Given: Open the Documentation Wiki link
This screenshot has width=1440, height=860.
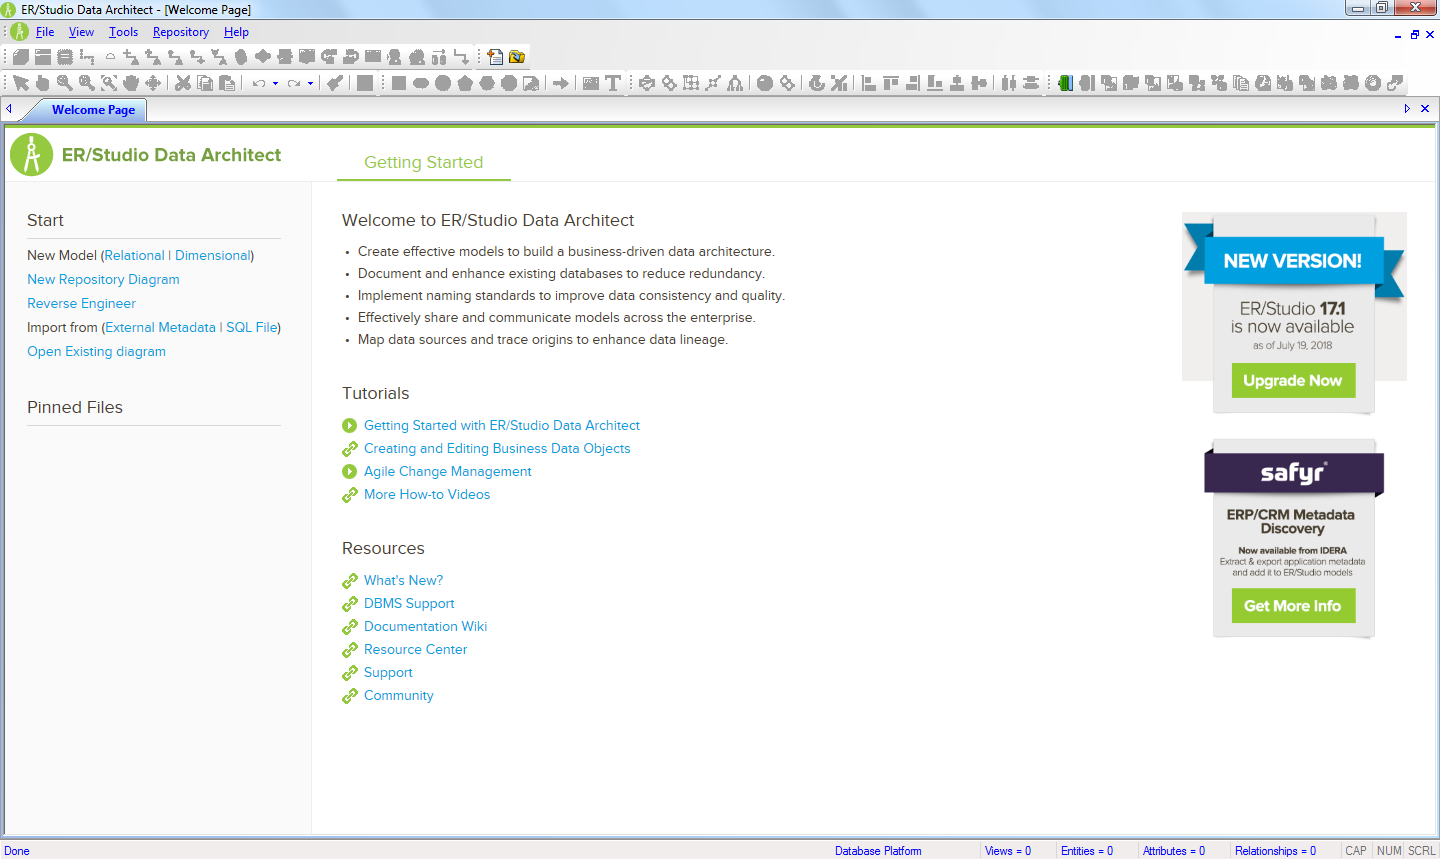Looking at the screenshot, I should point(425,626).
